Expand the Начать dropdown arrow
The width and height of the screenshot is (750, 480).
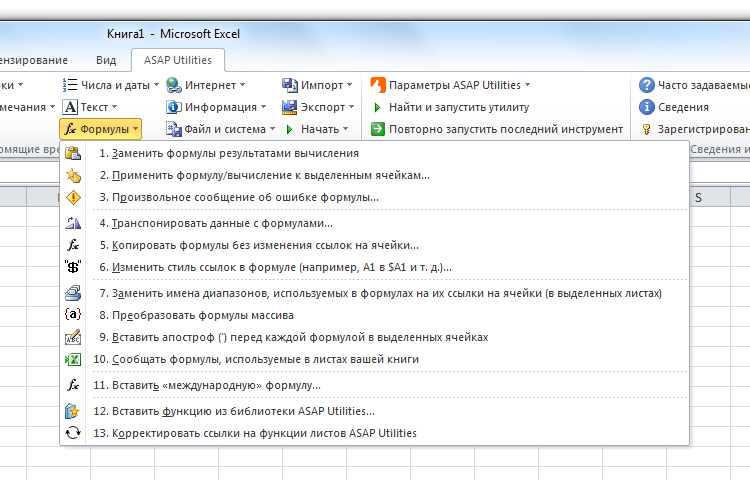[x=346, y=129]
